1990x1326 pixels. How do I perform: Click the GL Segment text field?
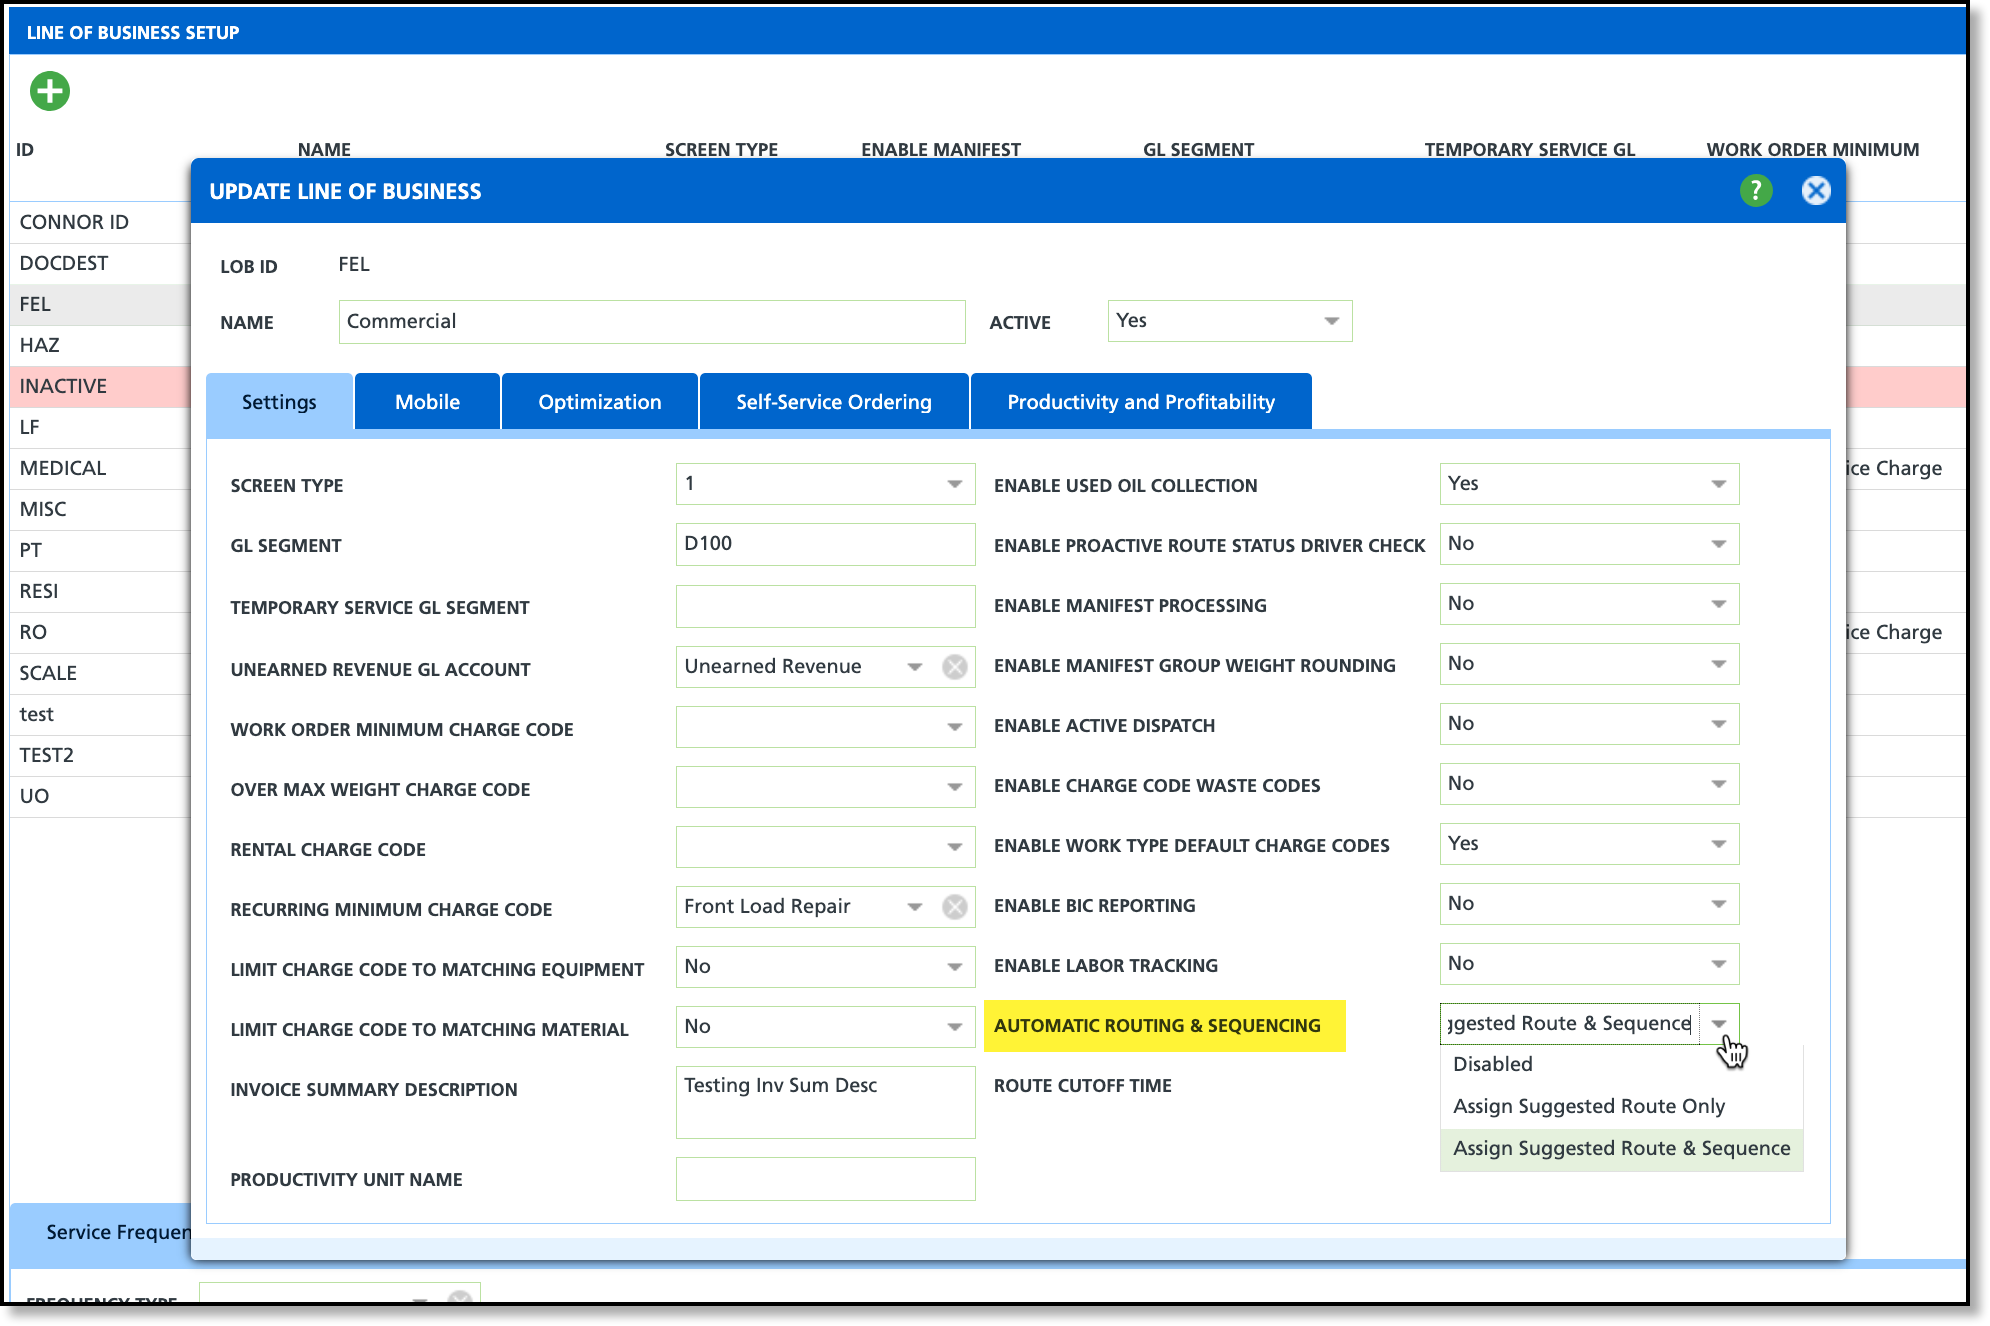pos(824,544)
